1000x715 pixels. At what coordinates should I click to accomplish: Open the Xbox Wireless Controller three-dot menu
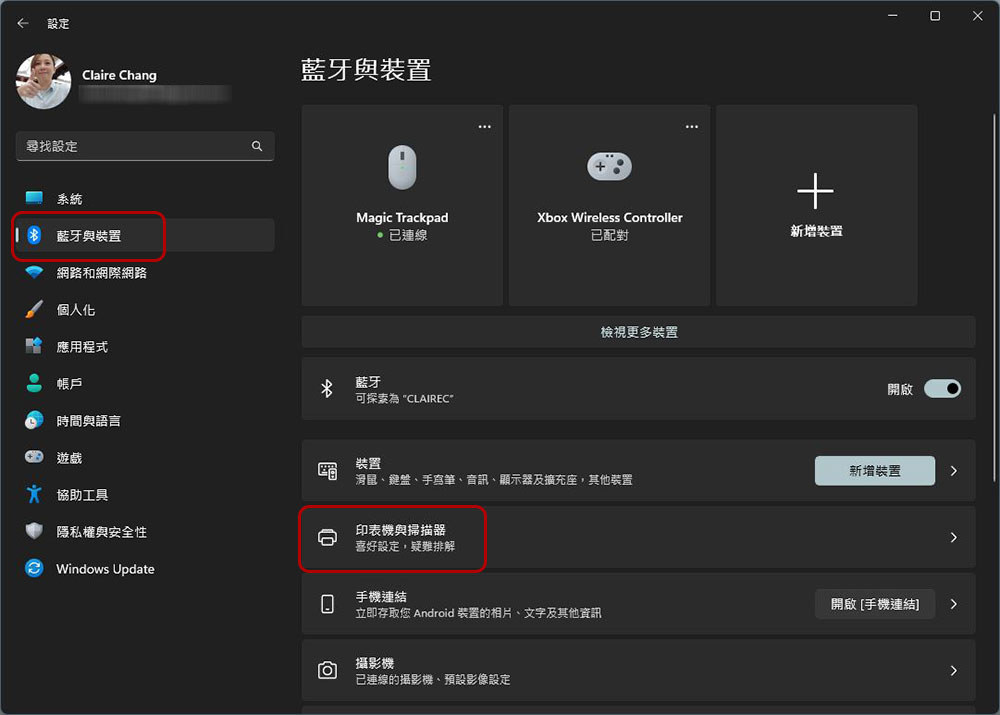[692, 127]
